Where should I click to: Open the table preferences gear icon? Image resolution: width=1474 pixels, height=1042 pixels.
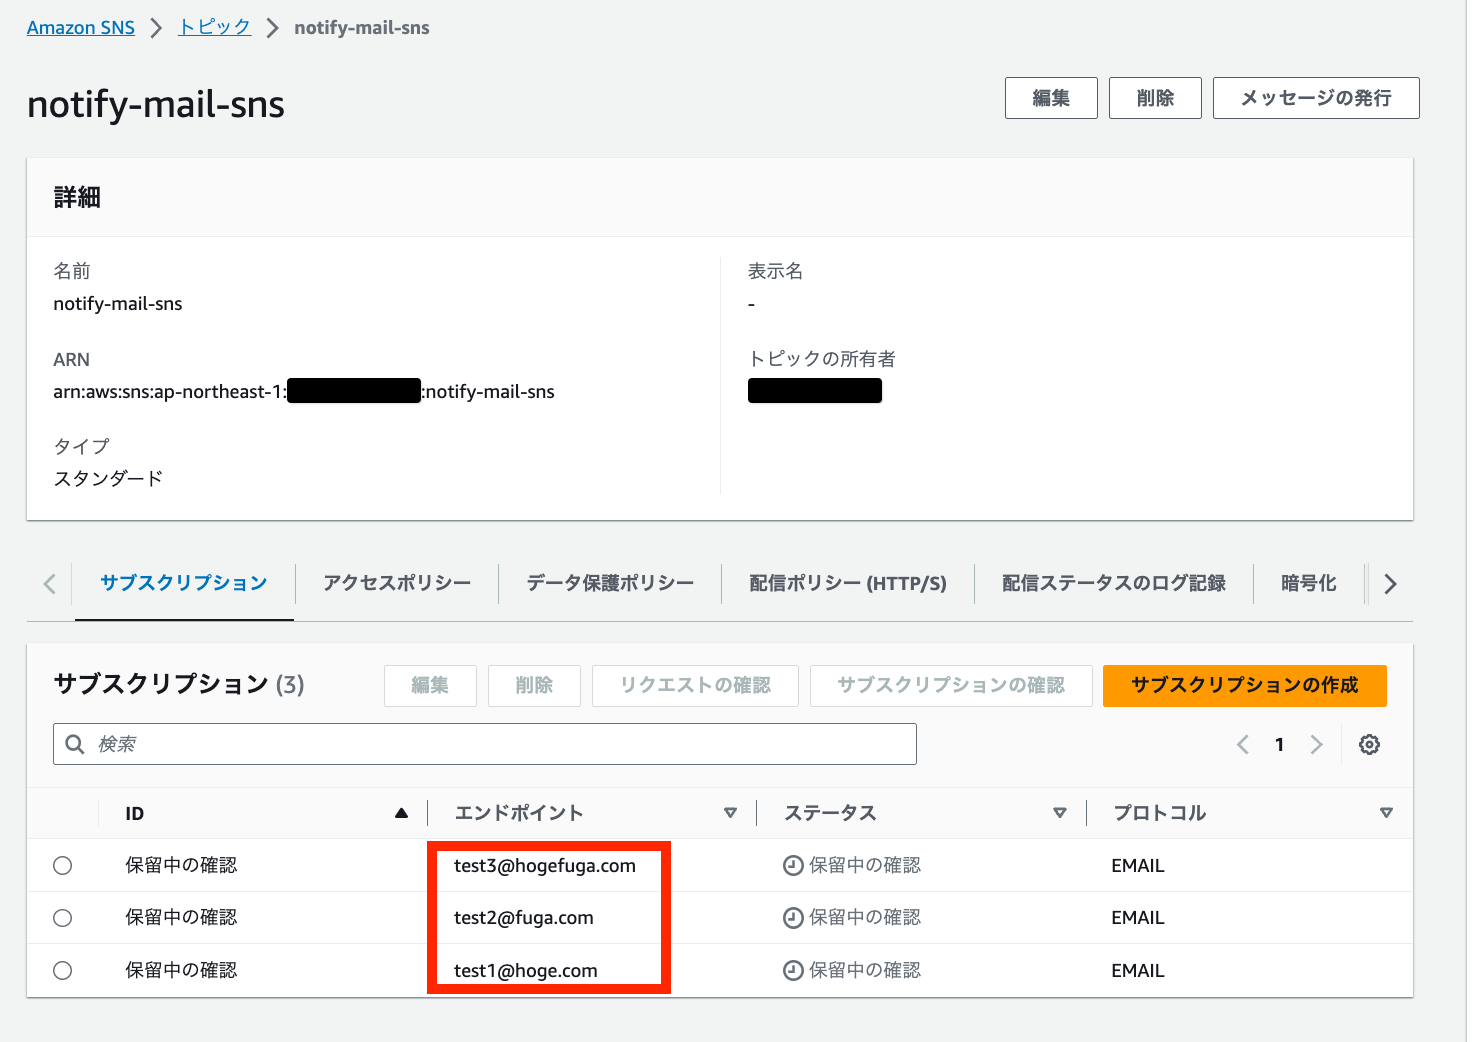click(1369, 744)
